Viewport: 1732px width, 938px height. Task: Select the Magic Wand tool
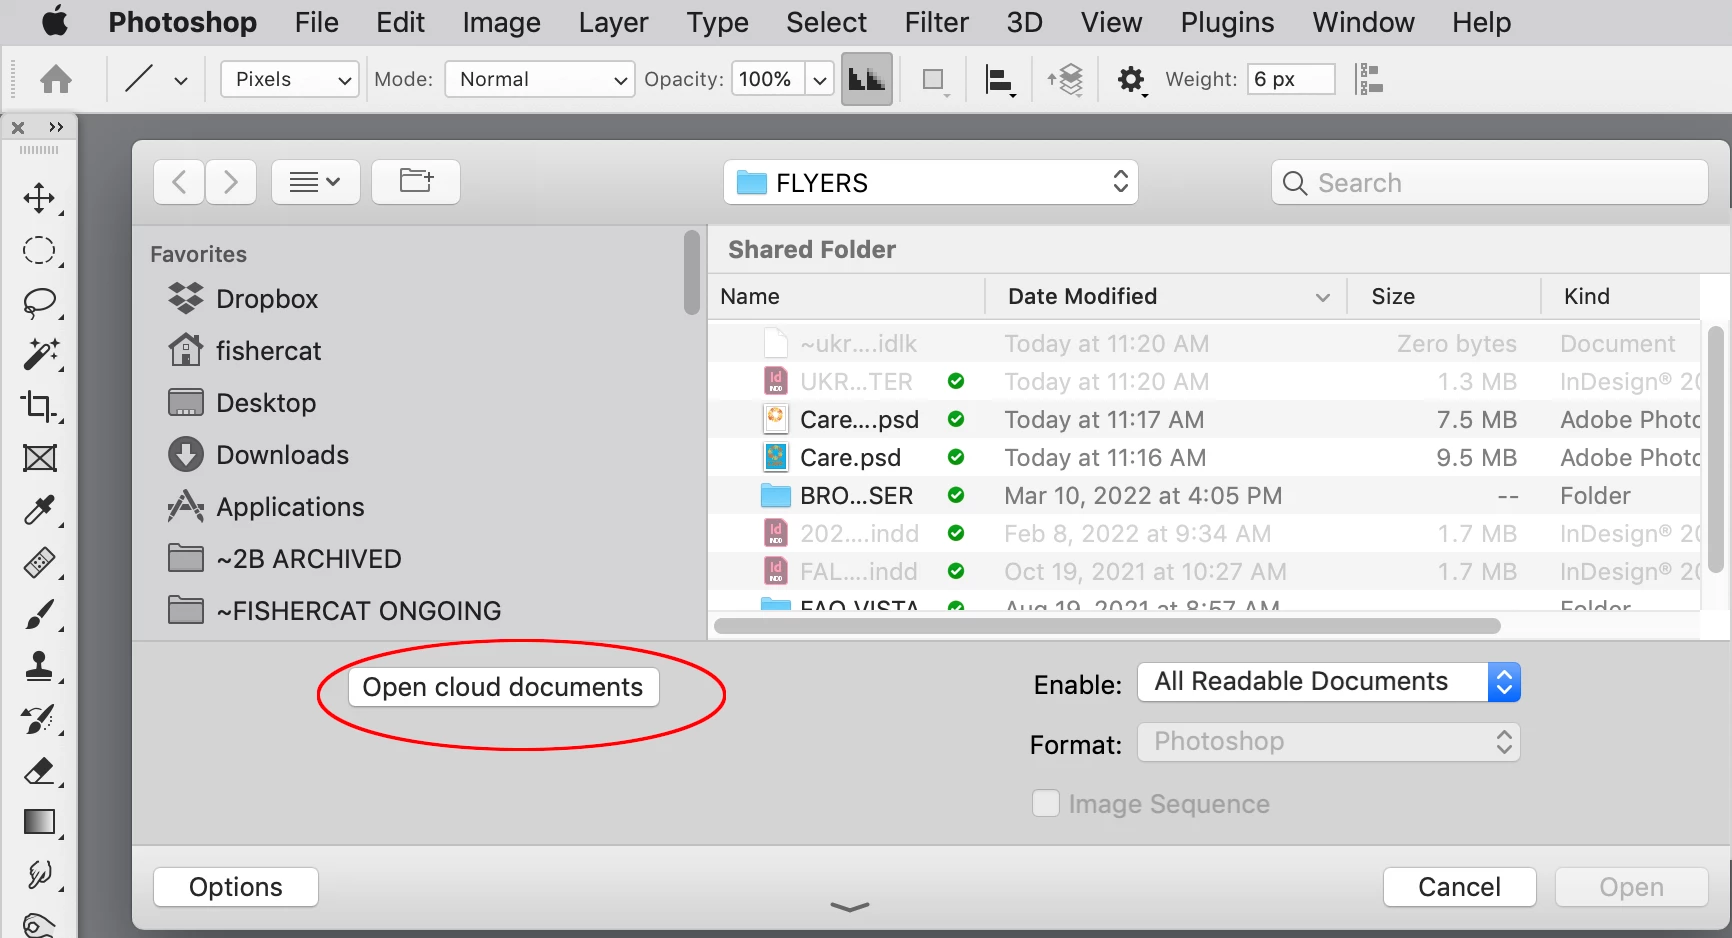40,354
